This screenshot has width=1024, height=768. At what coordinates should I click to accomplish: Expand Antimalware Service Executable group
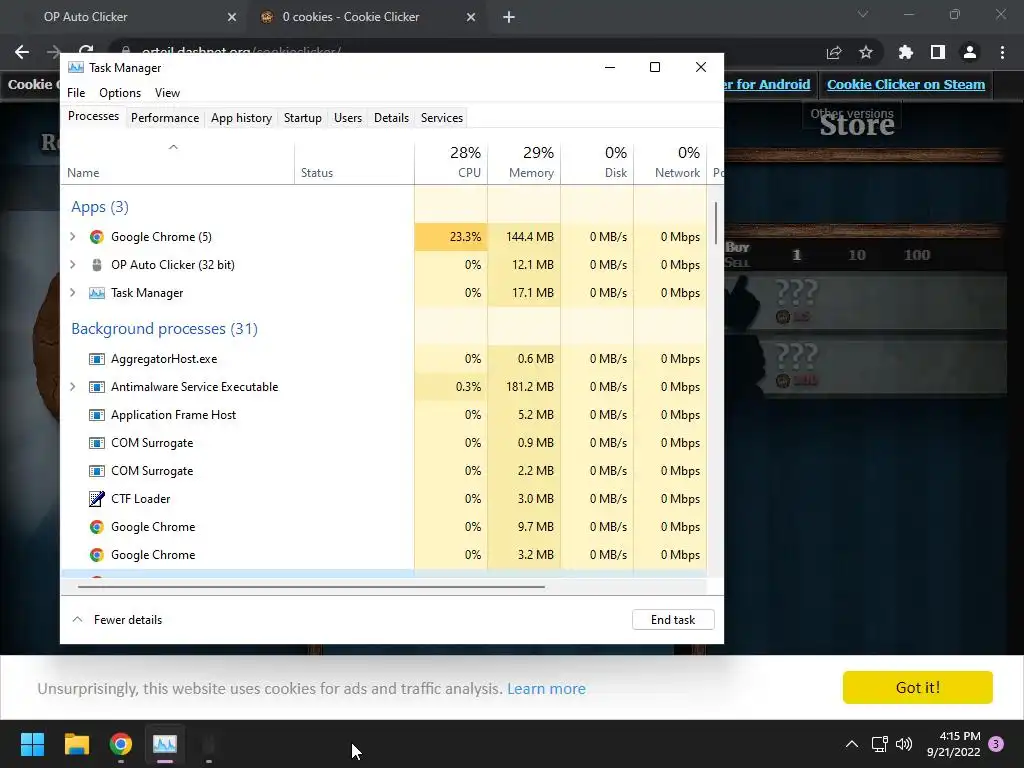click(72, 387)
